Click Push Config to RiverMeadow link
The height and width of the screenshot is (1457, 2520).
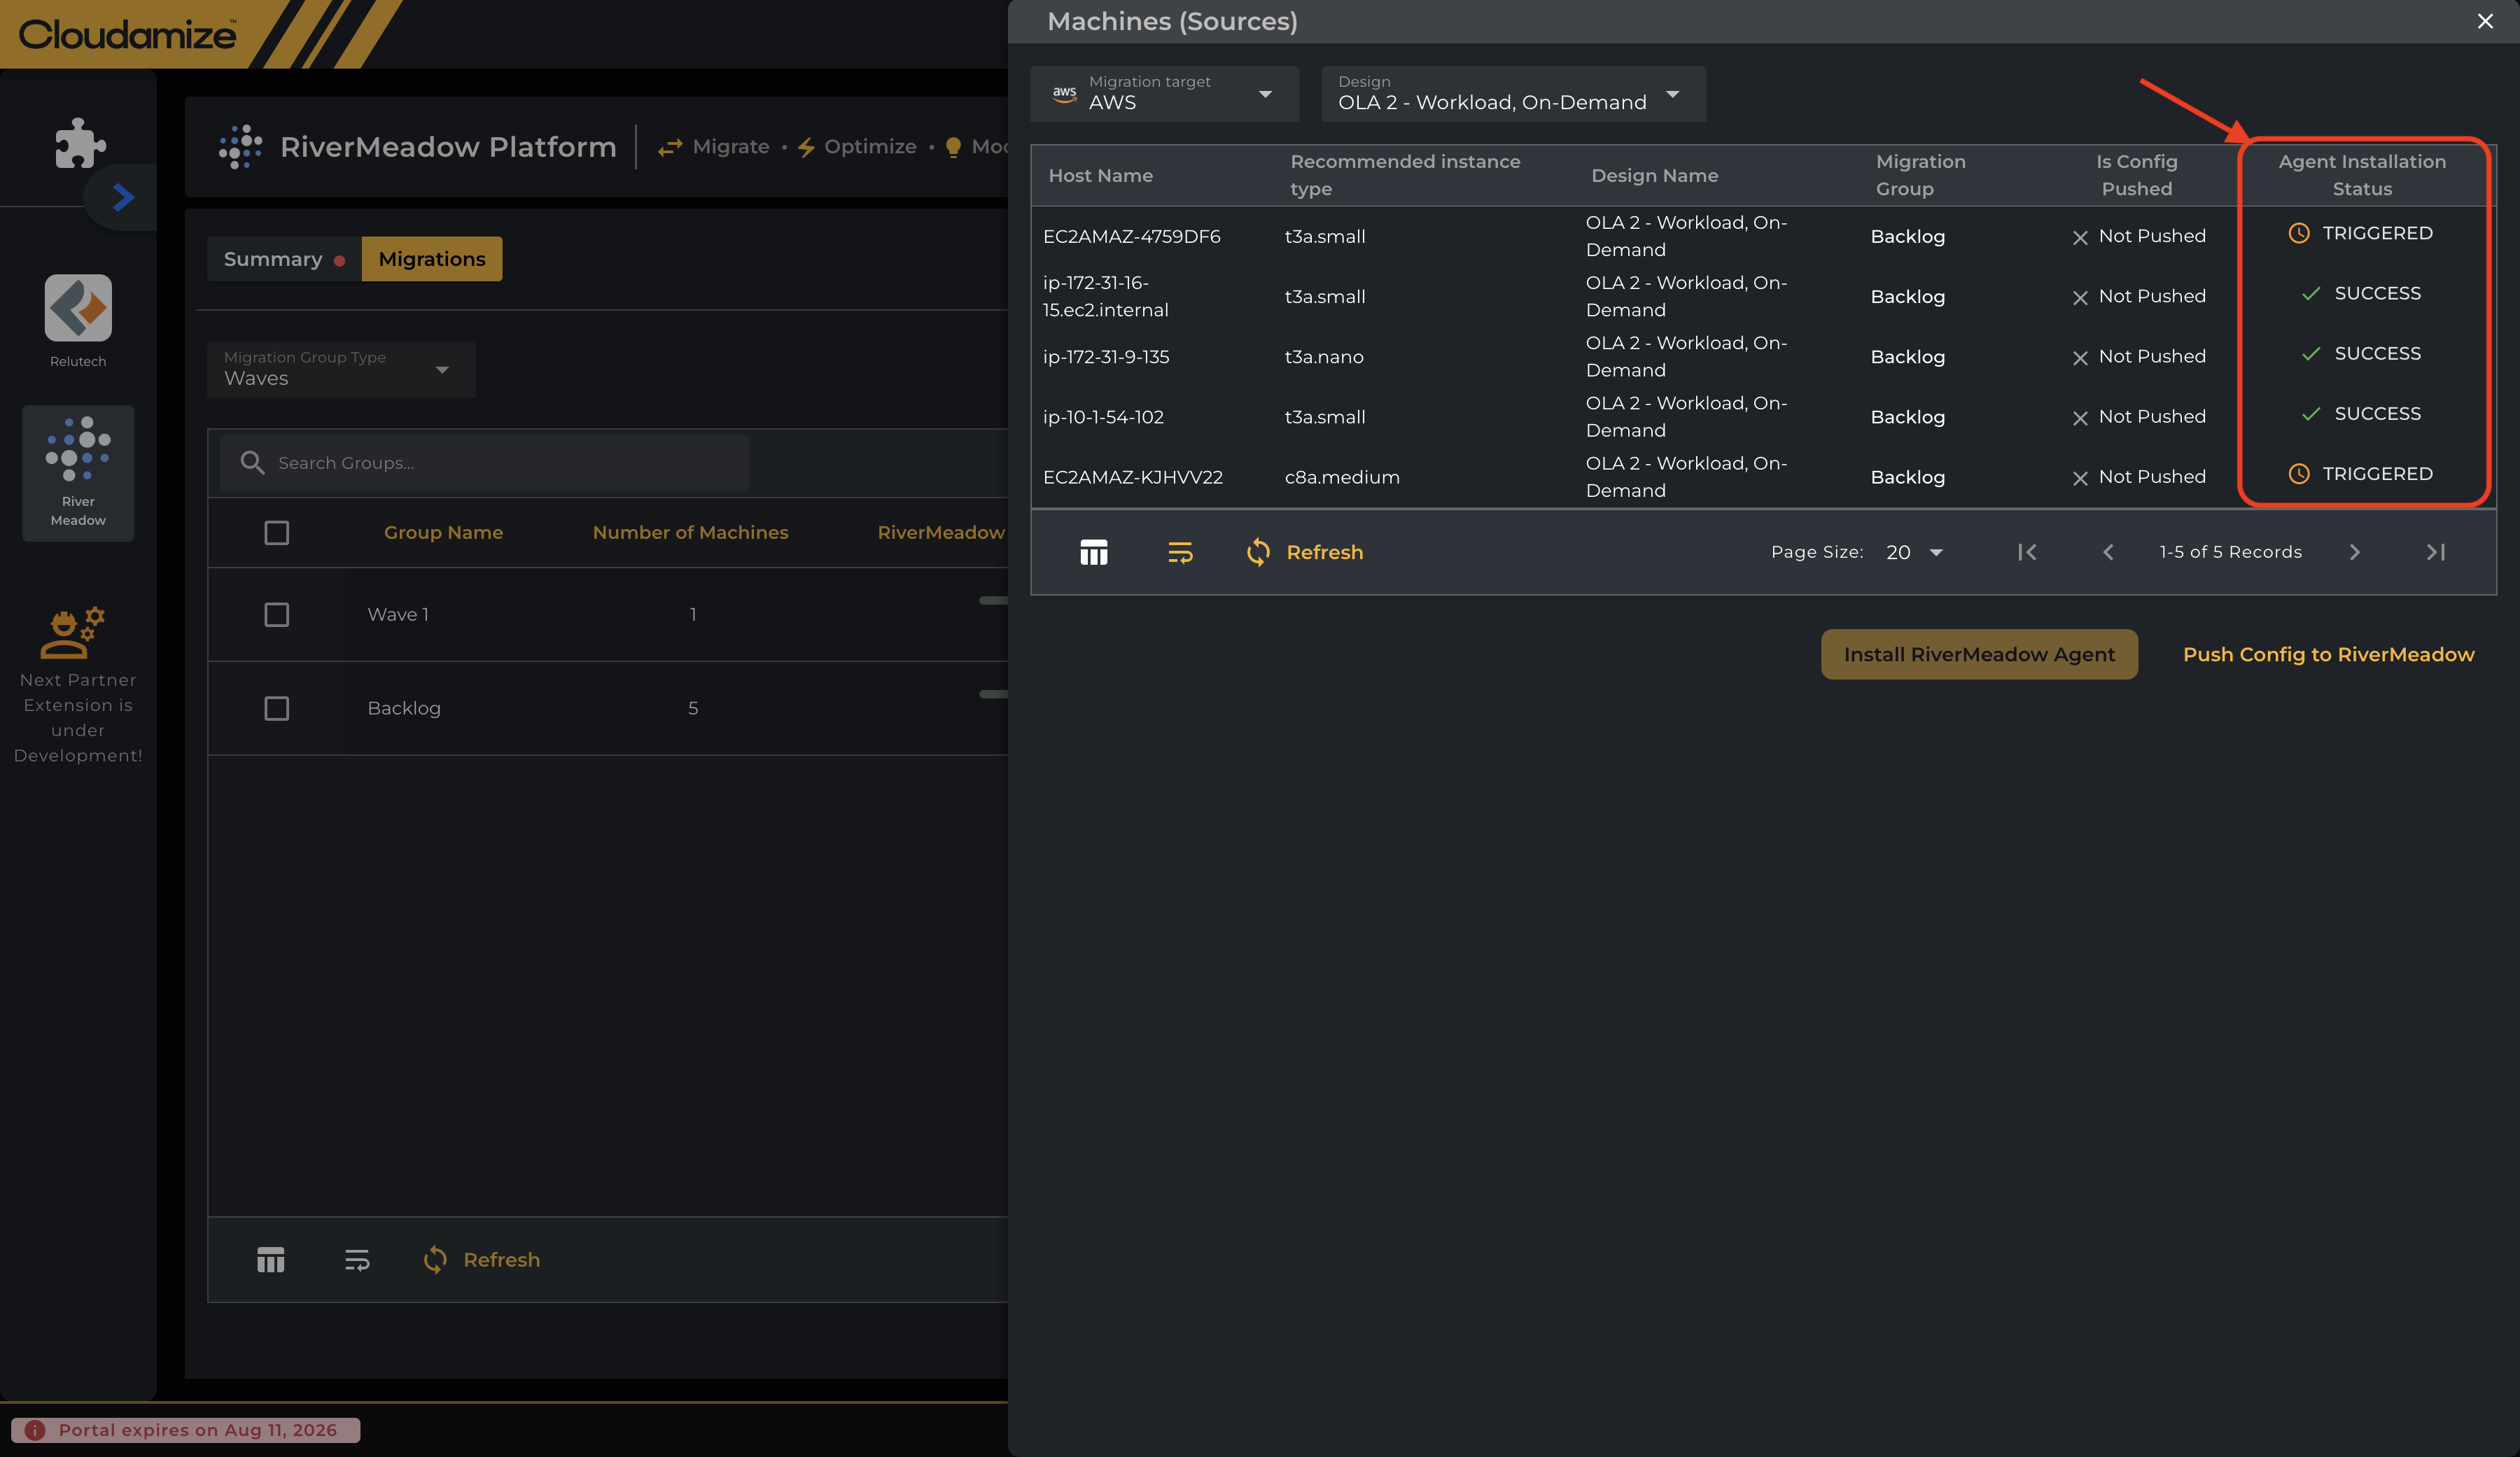pos(2328,654)
